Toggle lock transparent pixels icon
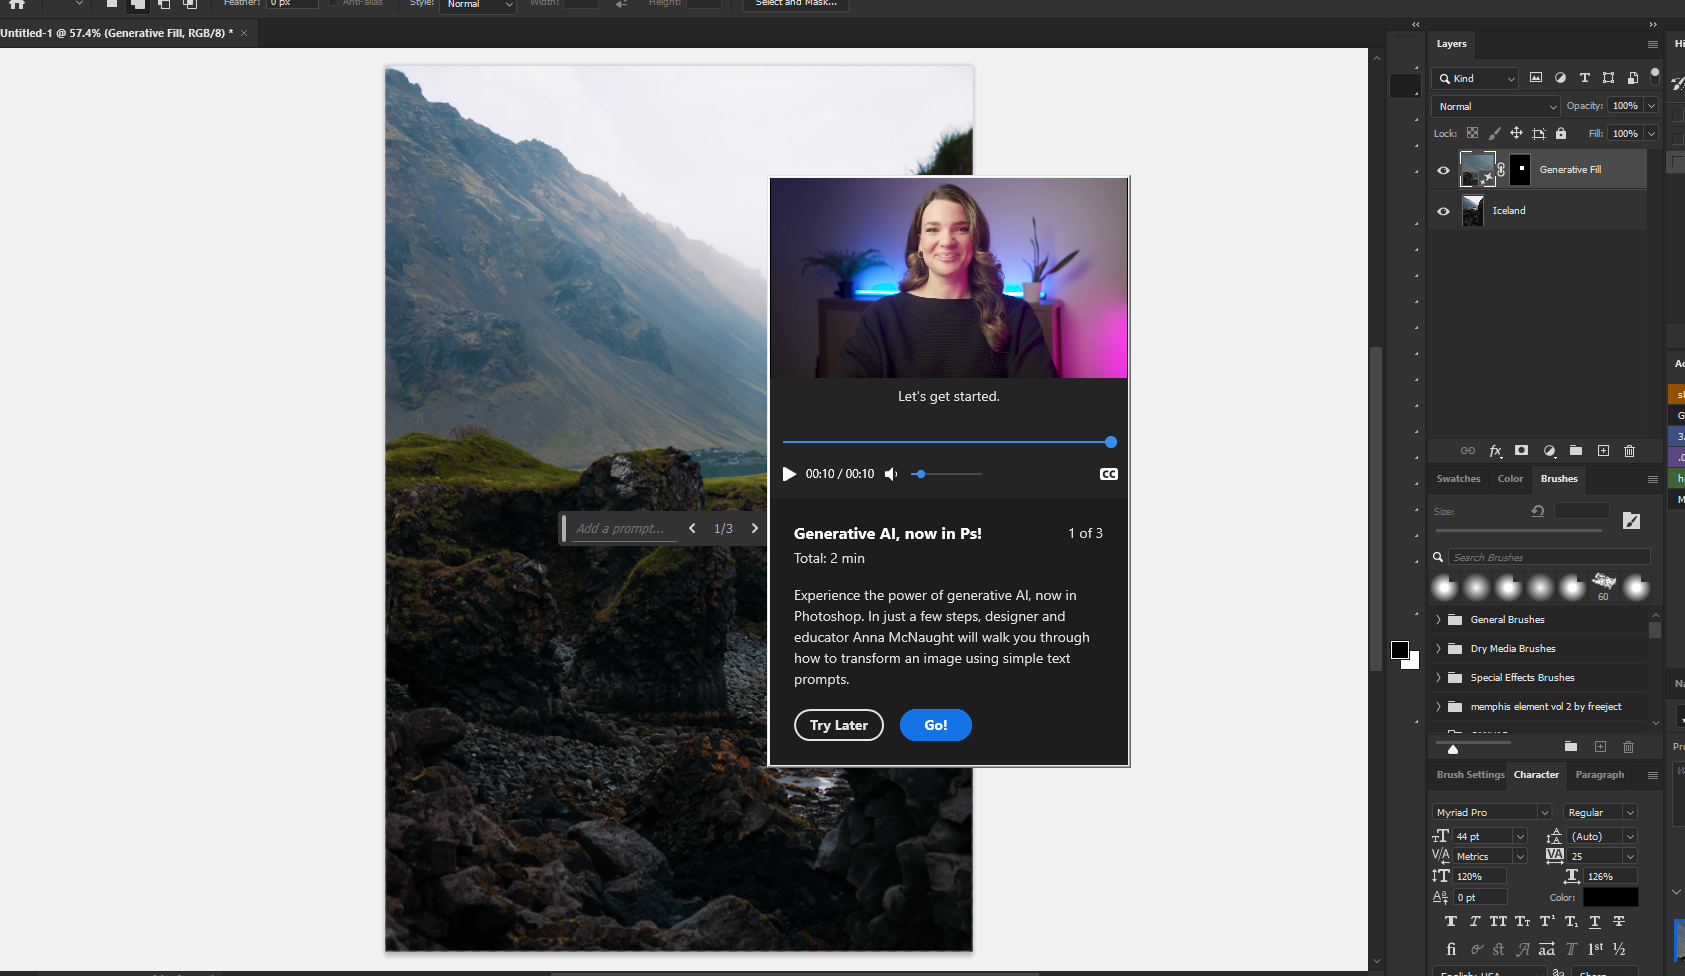This screenshot has width=1685, height=976. [x=1472, y=132]
